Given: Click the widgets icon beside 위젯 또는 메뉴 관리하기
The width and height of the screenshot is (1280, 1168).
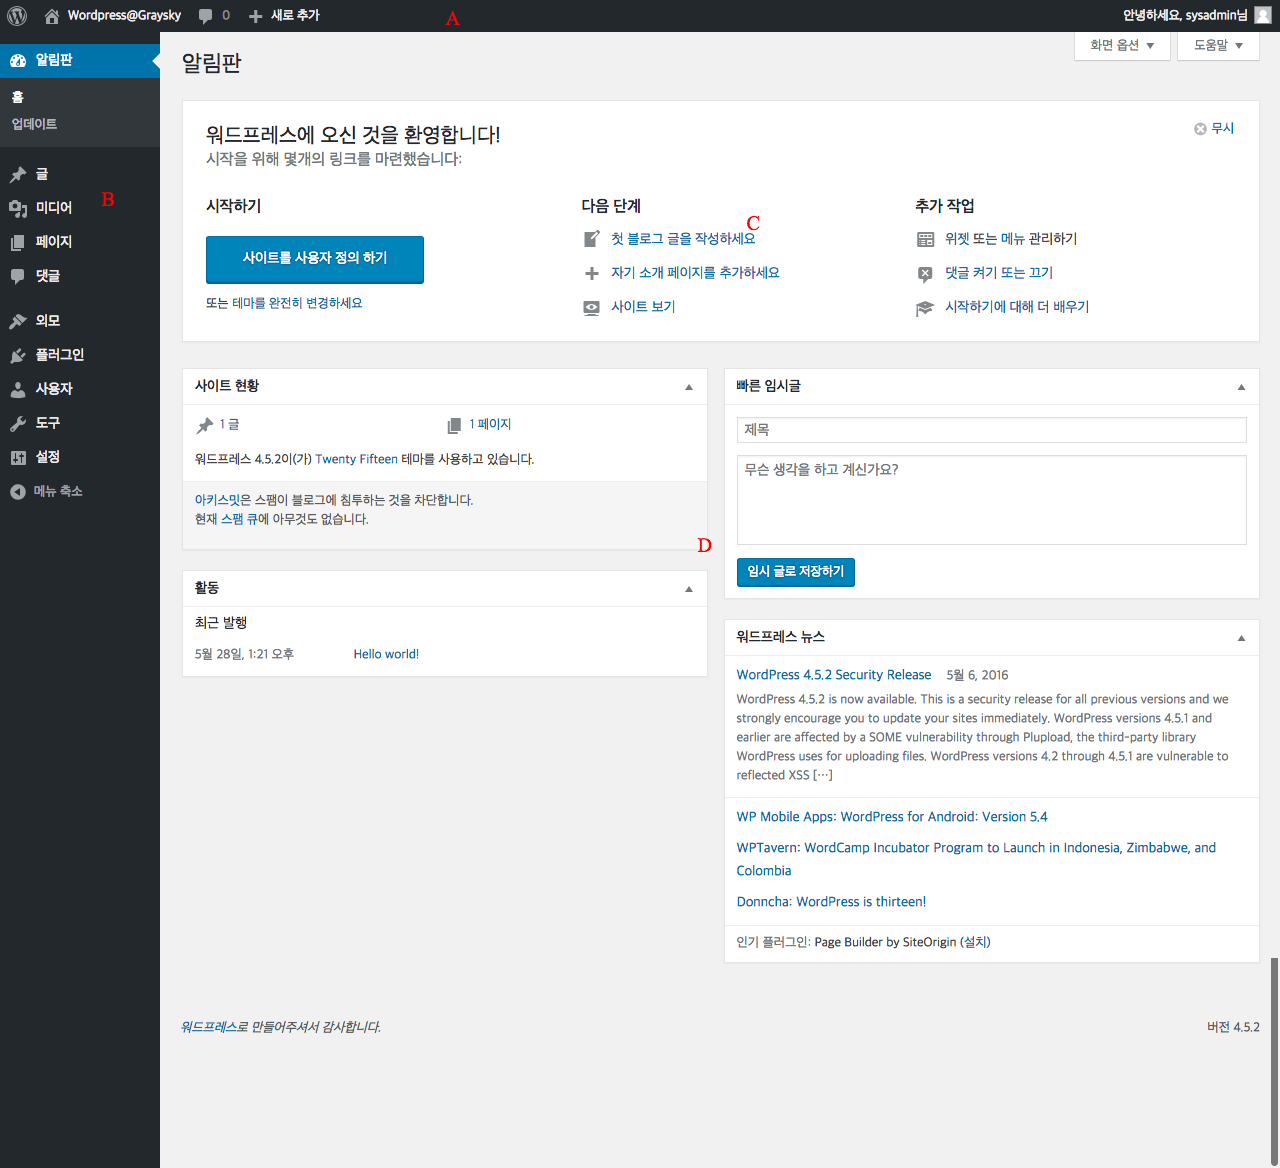Looking at the screenshot, I should (926, 239).
